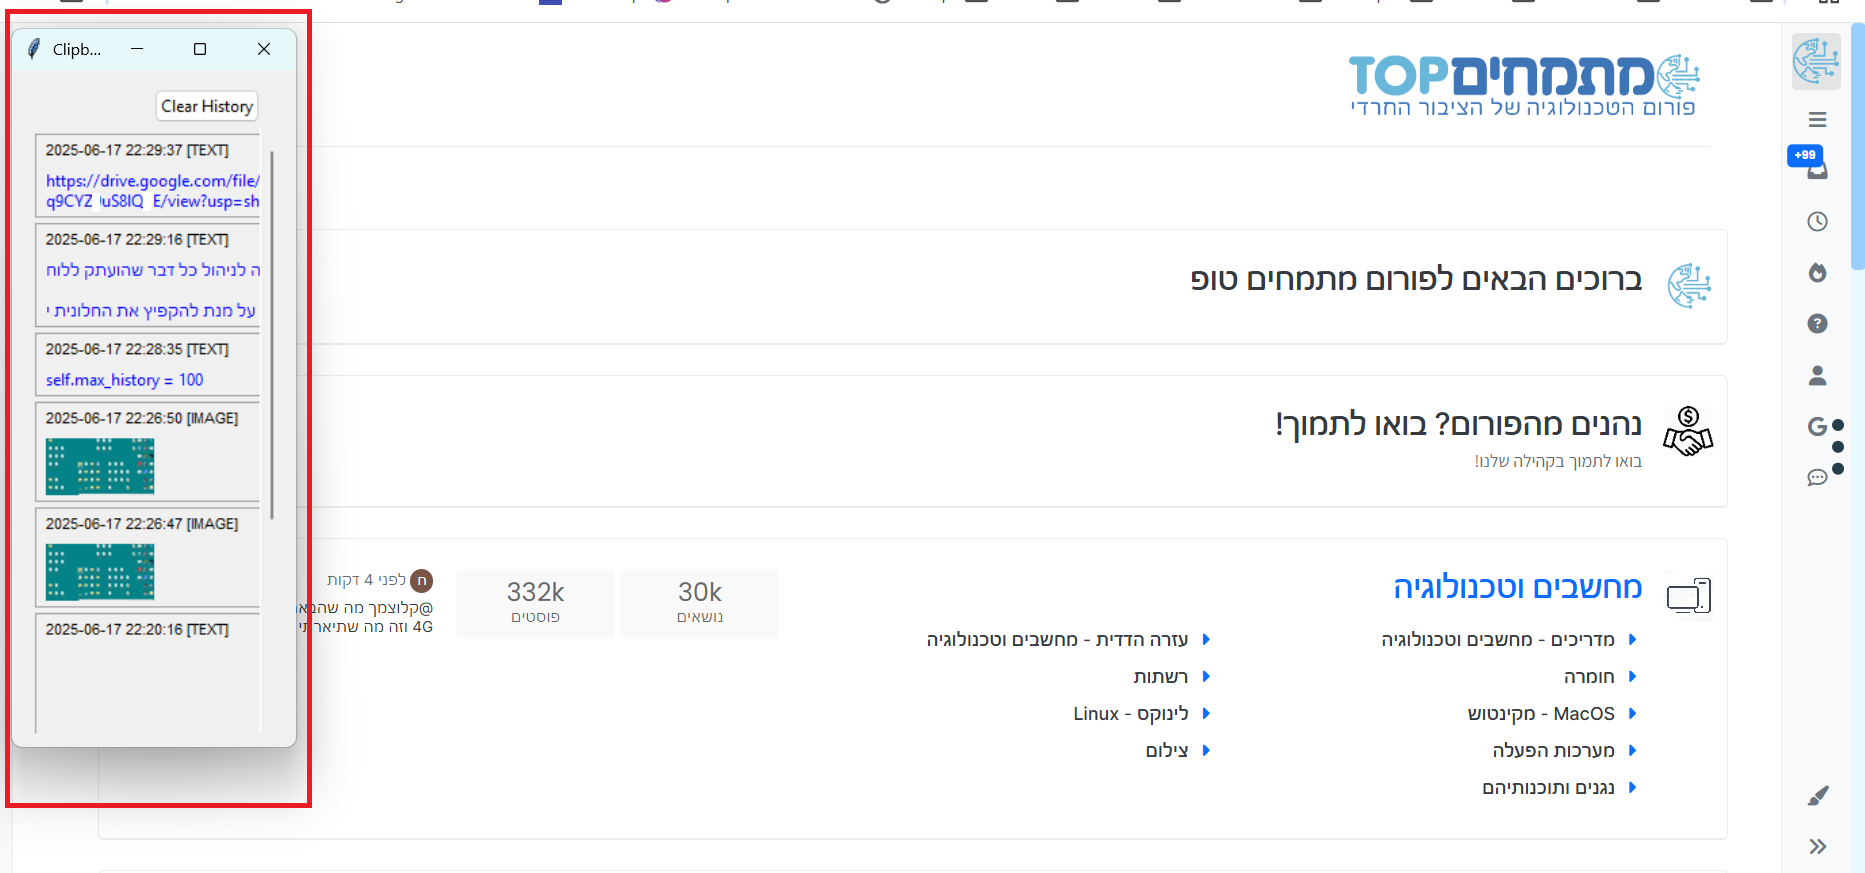
Task: Select the self.max_history = 100 clipboard entry
Action: click(x=125, y=380)
